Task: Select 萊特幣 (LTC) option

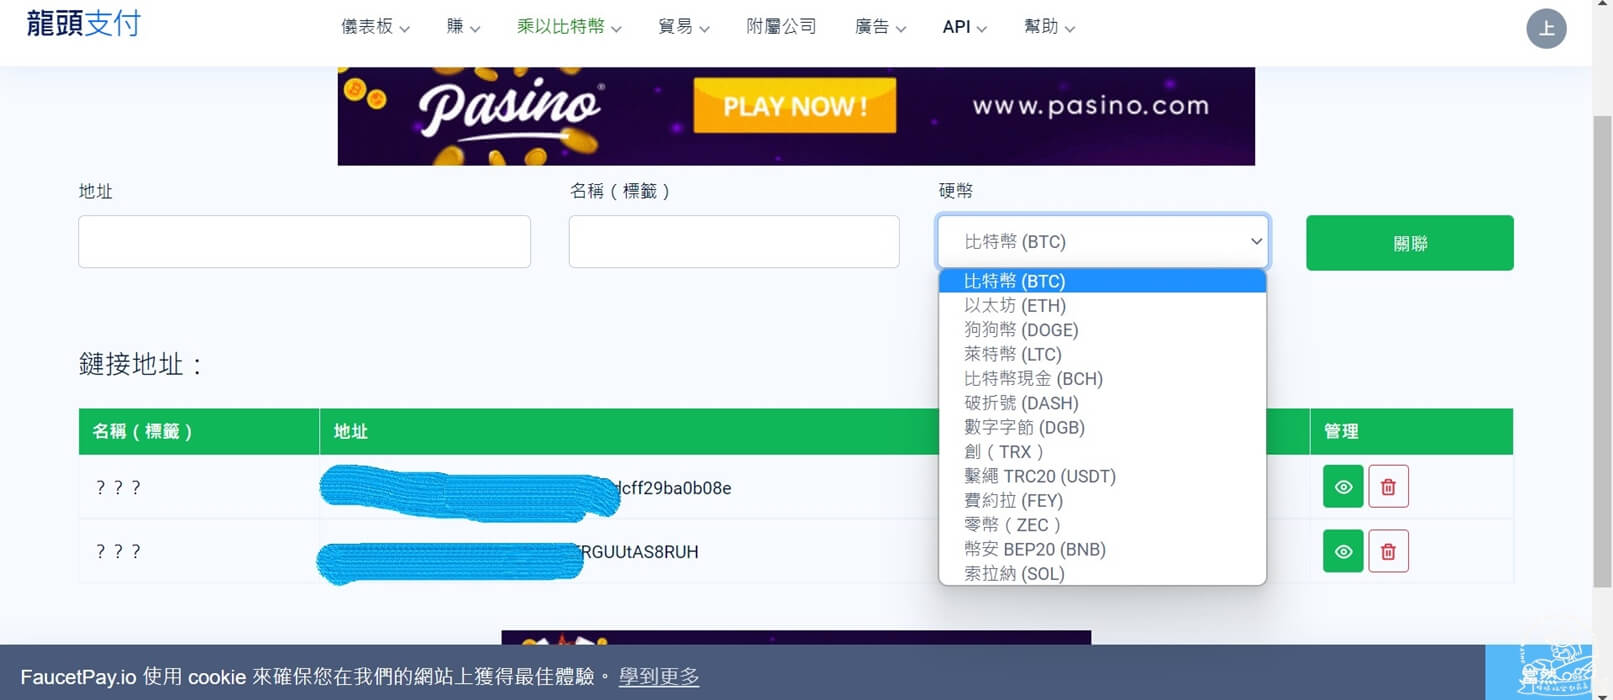Action: pyautogui.click(x=1103, y=354)
